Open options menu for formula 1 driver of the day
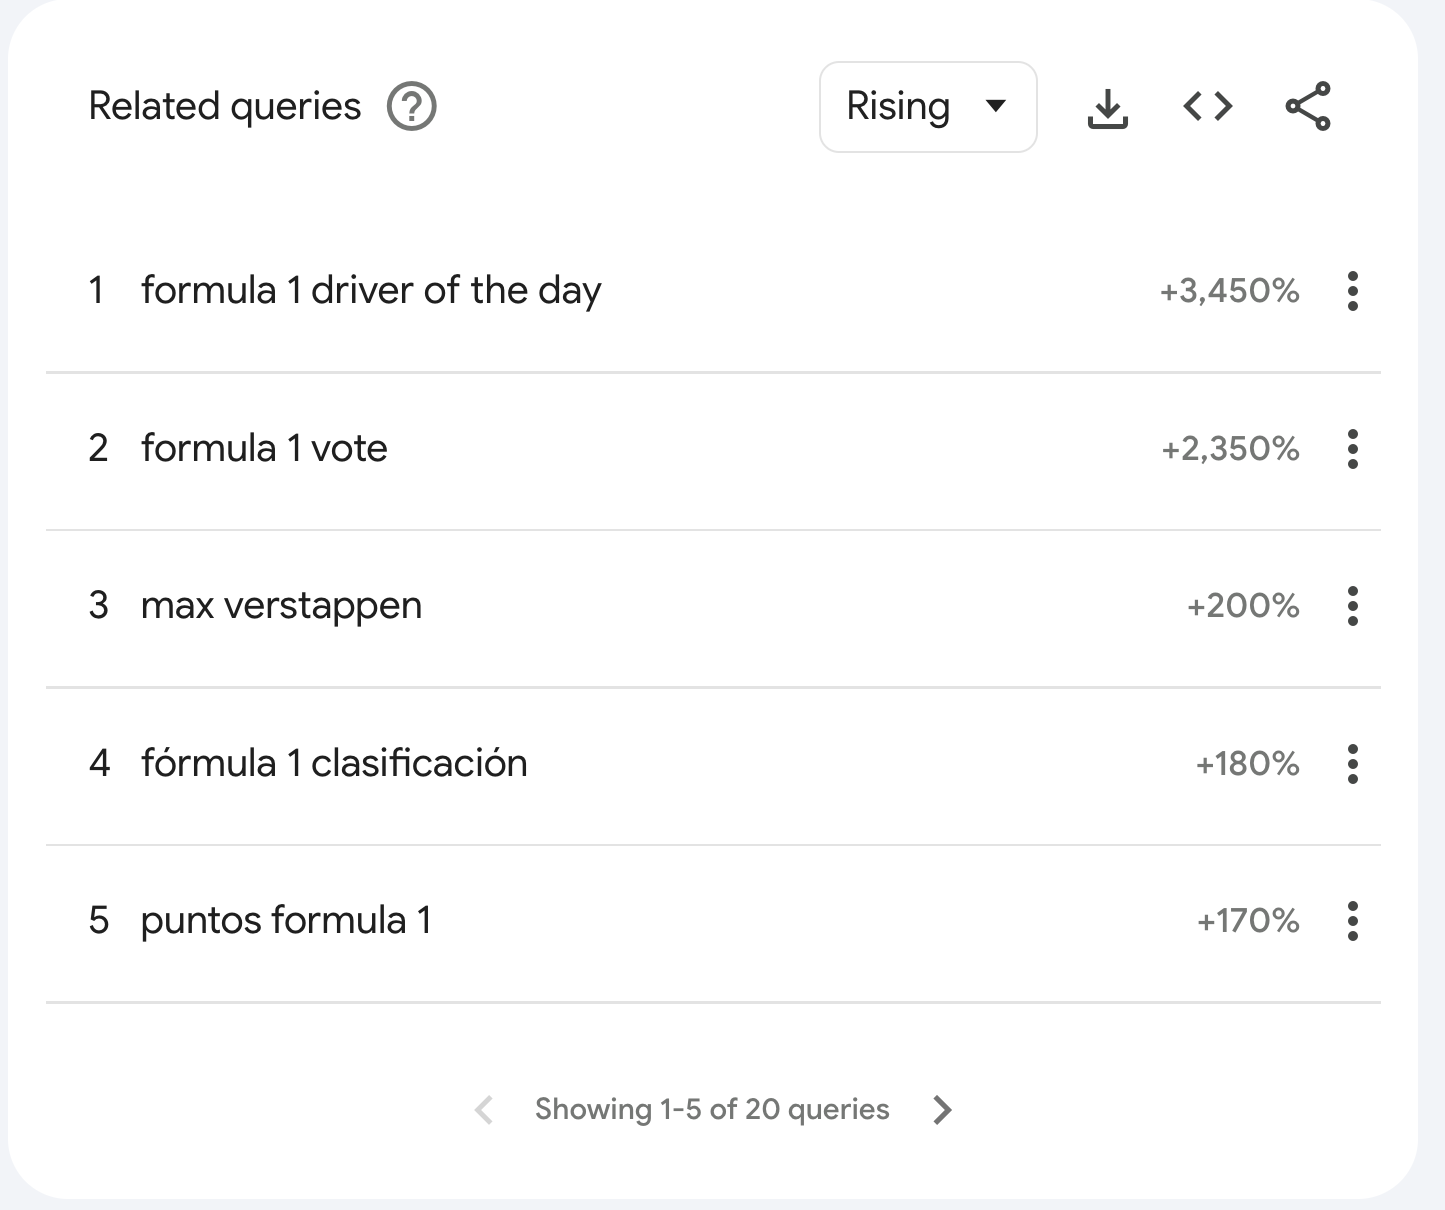This screenshot has width=1445, height=1210. (x=1353, y=291)
